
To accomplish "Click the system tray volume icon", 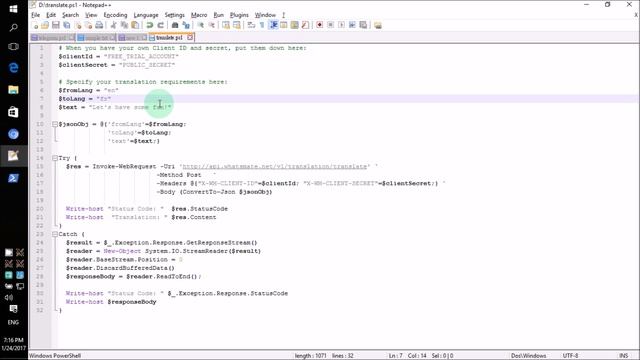I will point(9,298).
